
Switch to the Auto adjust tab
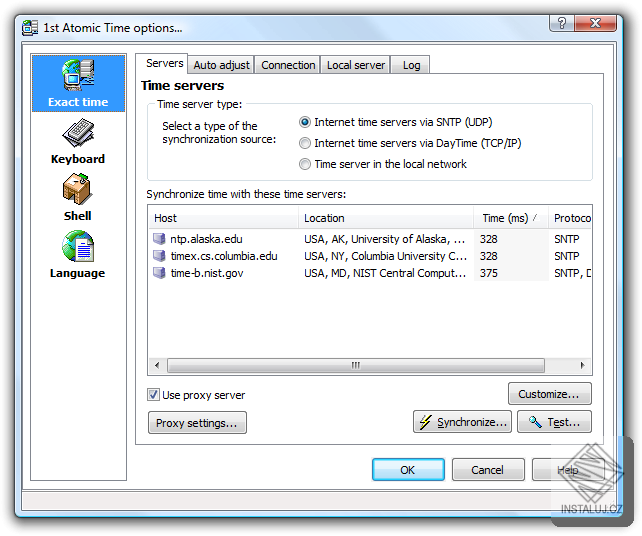[x=222, y=65]
